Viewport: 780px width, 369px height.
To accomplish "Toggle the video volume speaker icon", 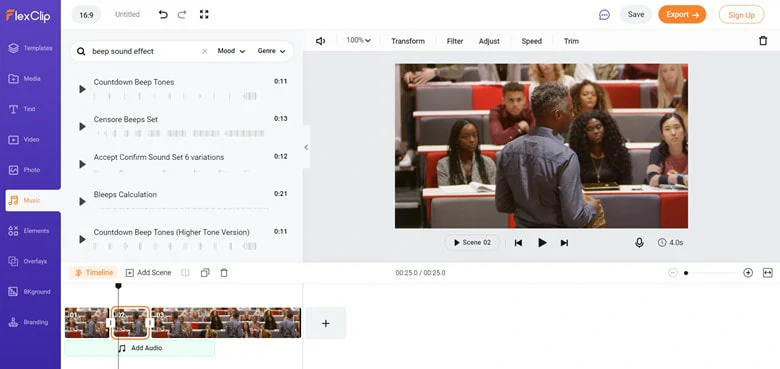I will (x=320, y=41).
